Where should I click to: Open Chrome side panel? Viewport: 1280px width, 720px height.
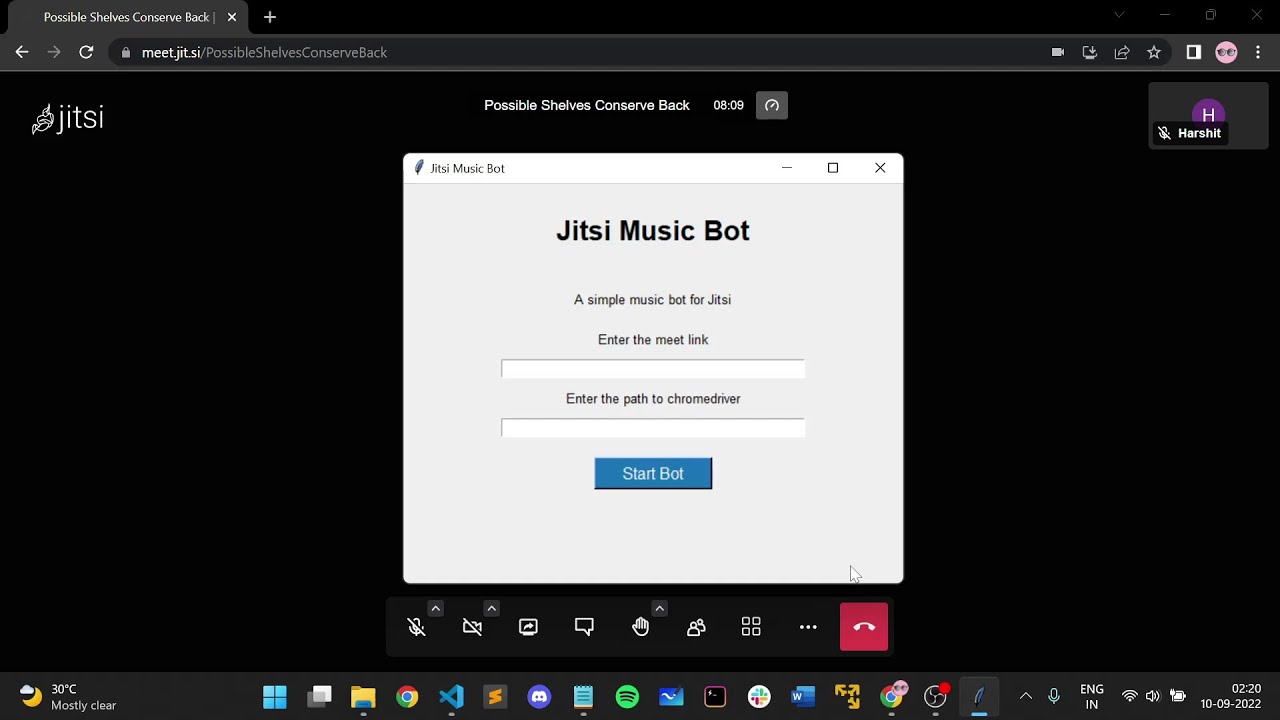click(1193, 52)
